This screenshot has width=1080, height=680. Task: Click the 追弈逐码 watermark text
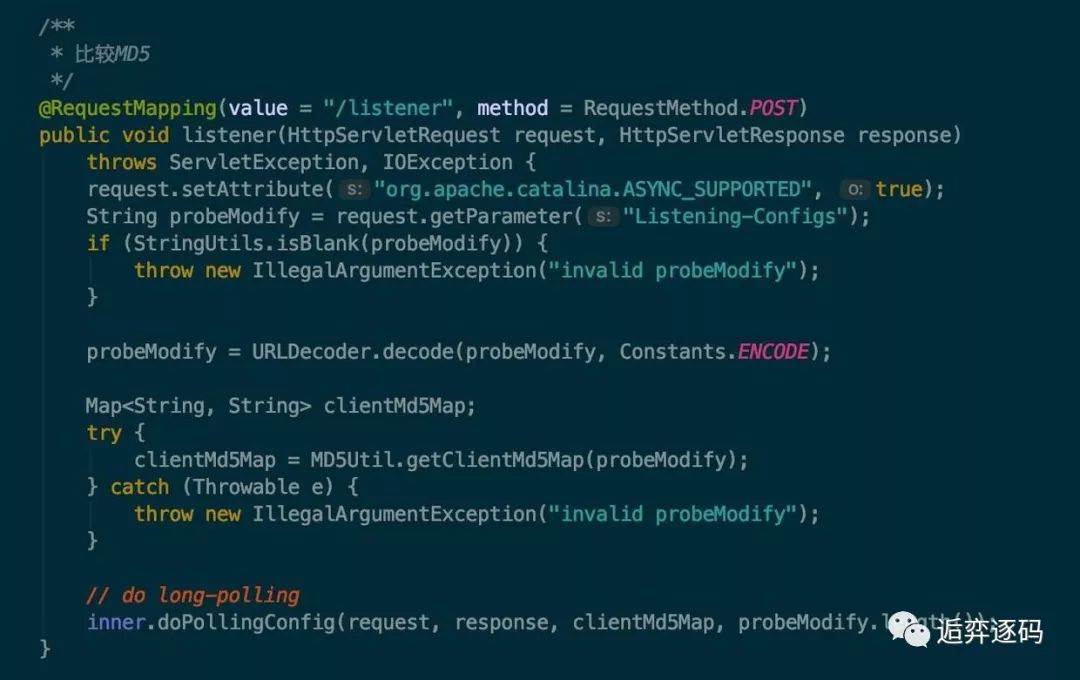[990, 631]
